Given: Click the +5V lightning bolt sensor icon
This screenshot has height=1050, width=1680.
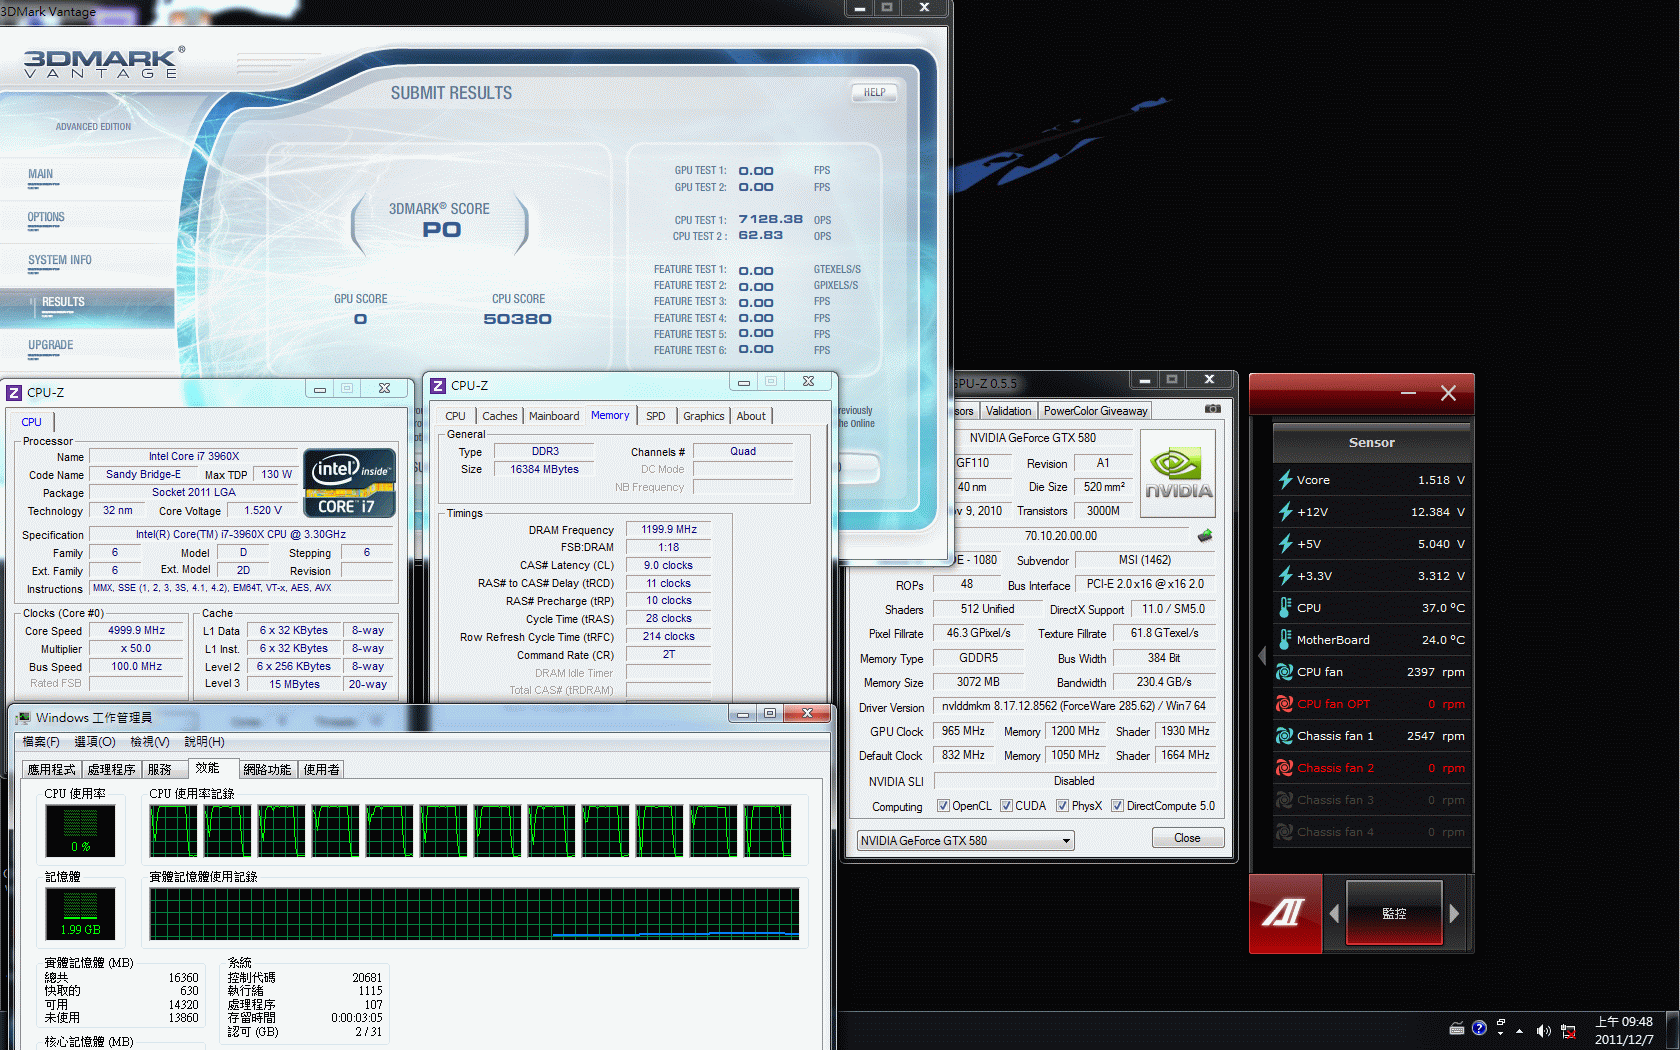Looking at the screenshot, I should pyautogui.click(x=1285, y=544).
